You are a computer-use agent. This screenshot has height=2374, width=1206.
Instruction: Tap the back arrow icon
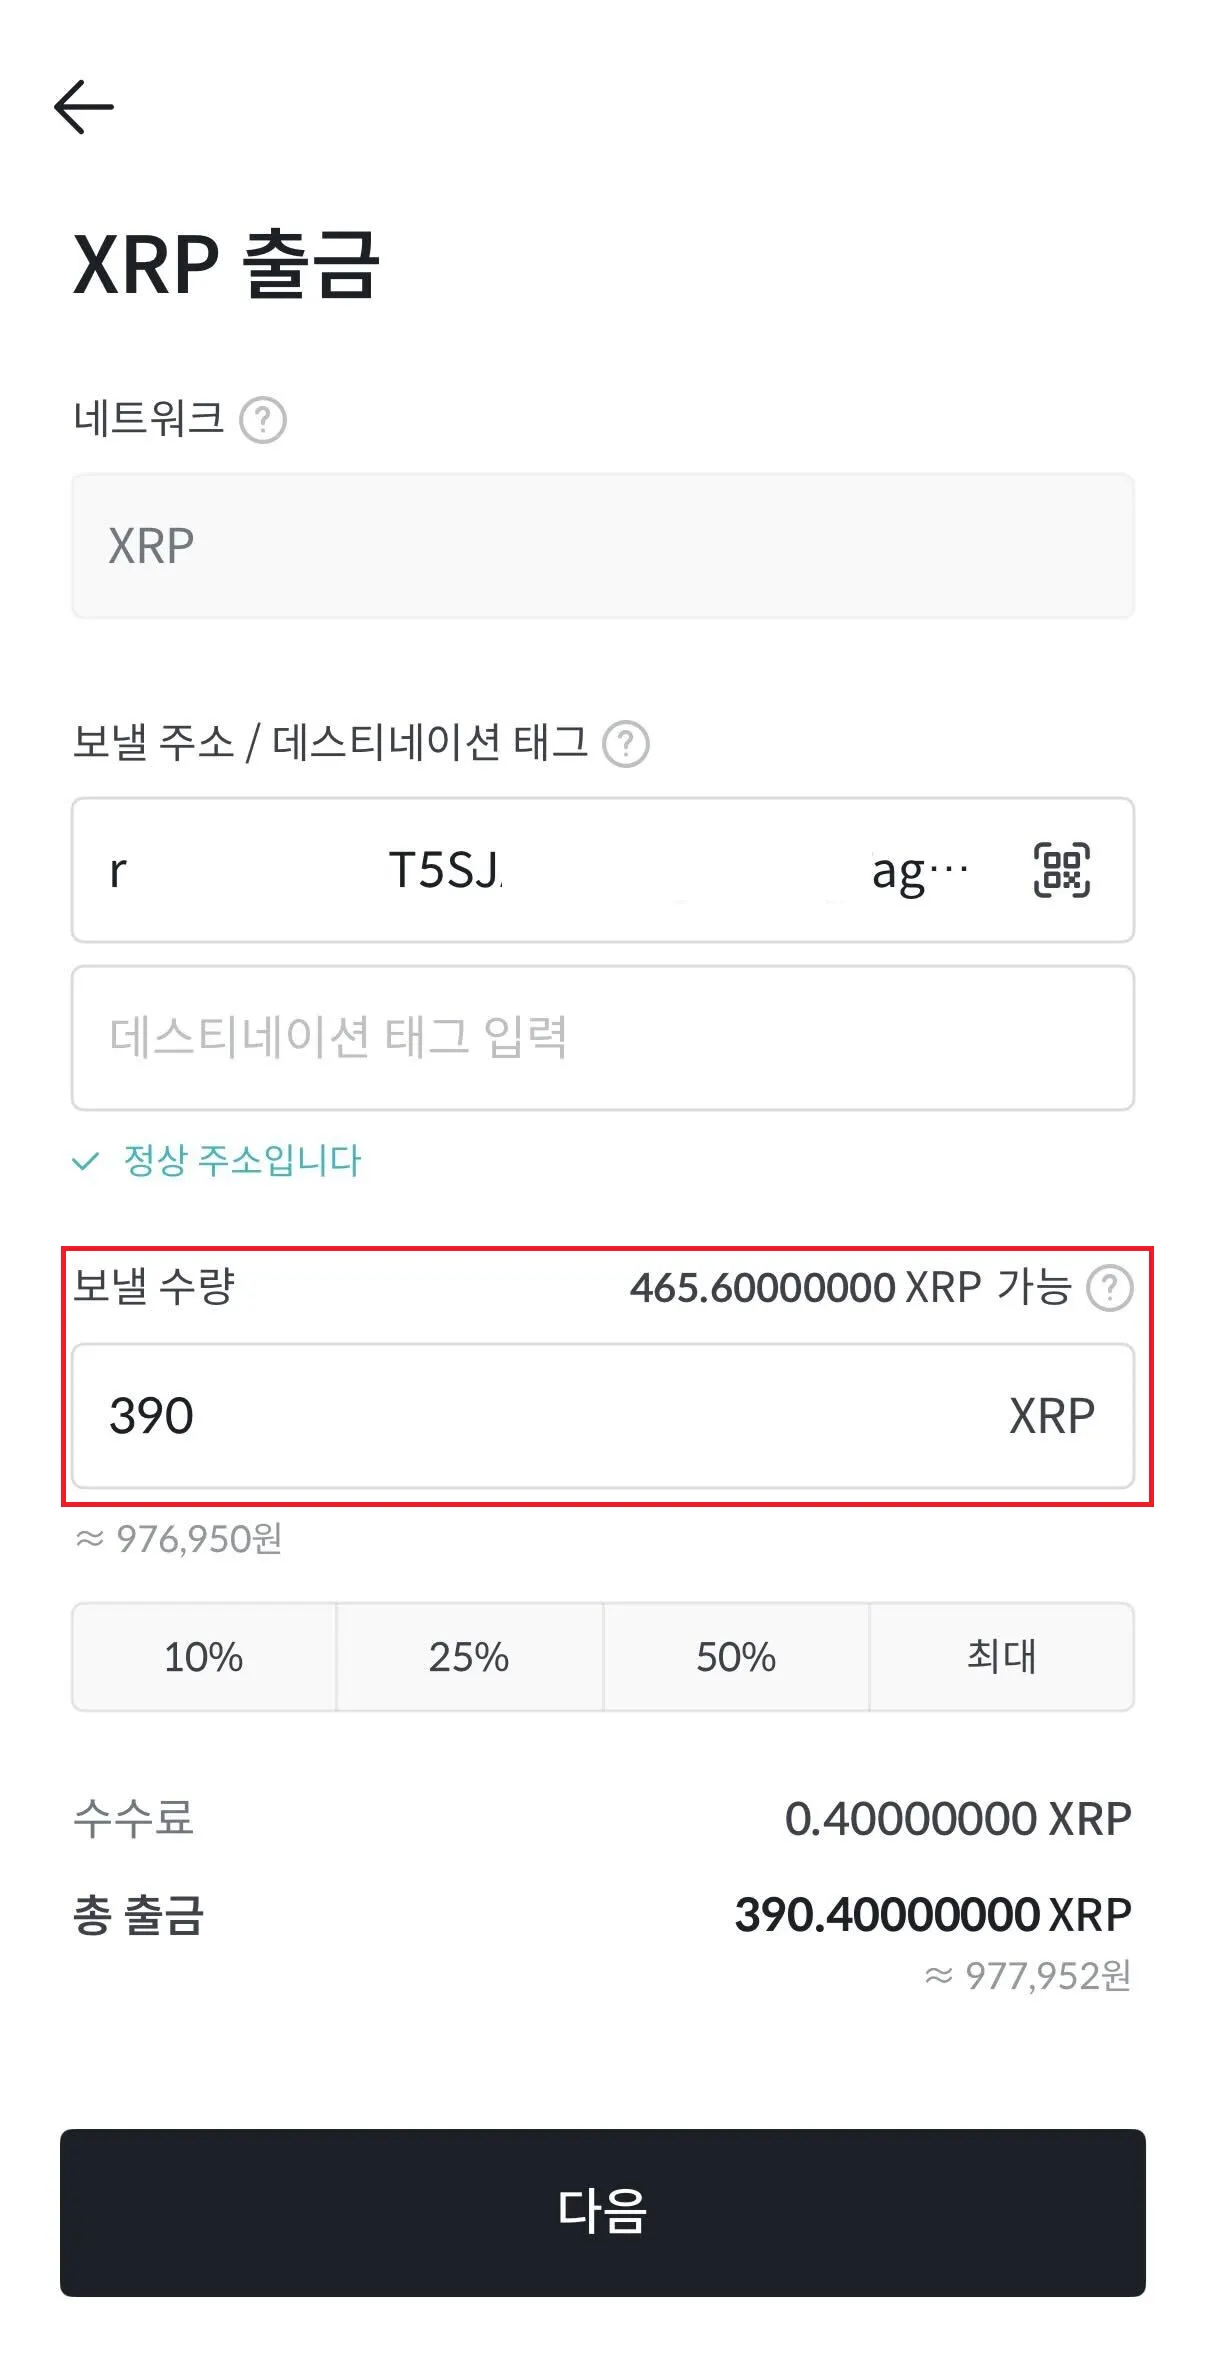click(x=84, y=107)
